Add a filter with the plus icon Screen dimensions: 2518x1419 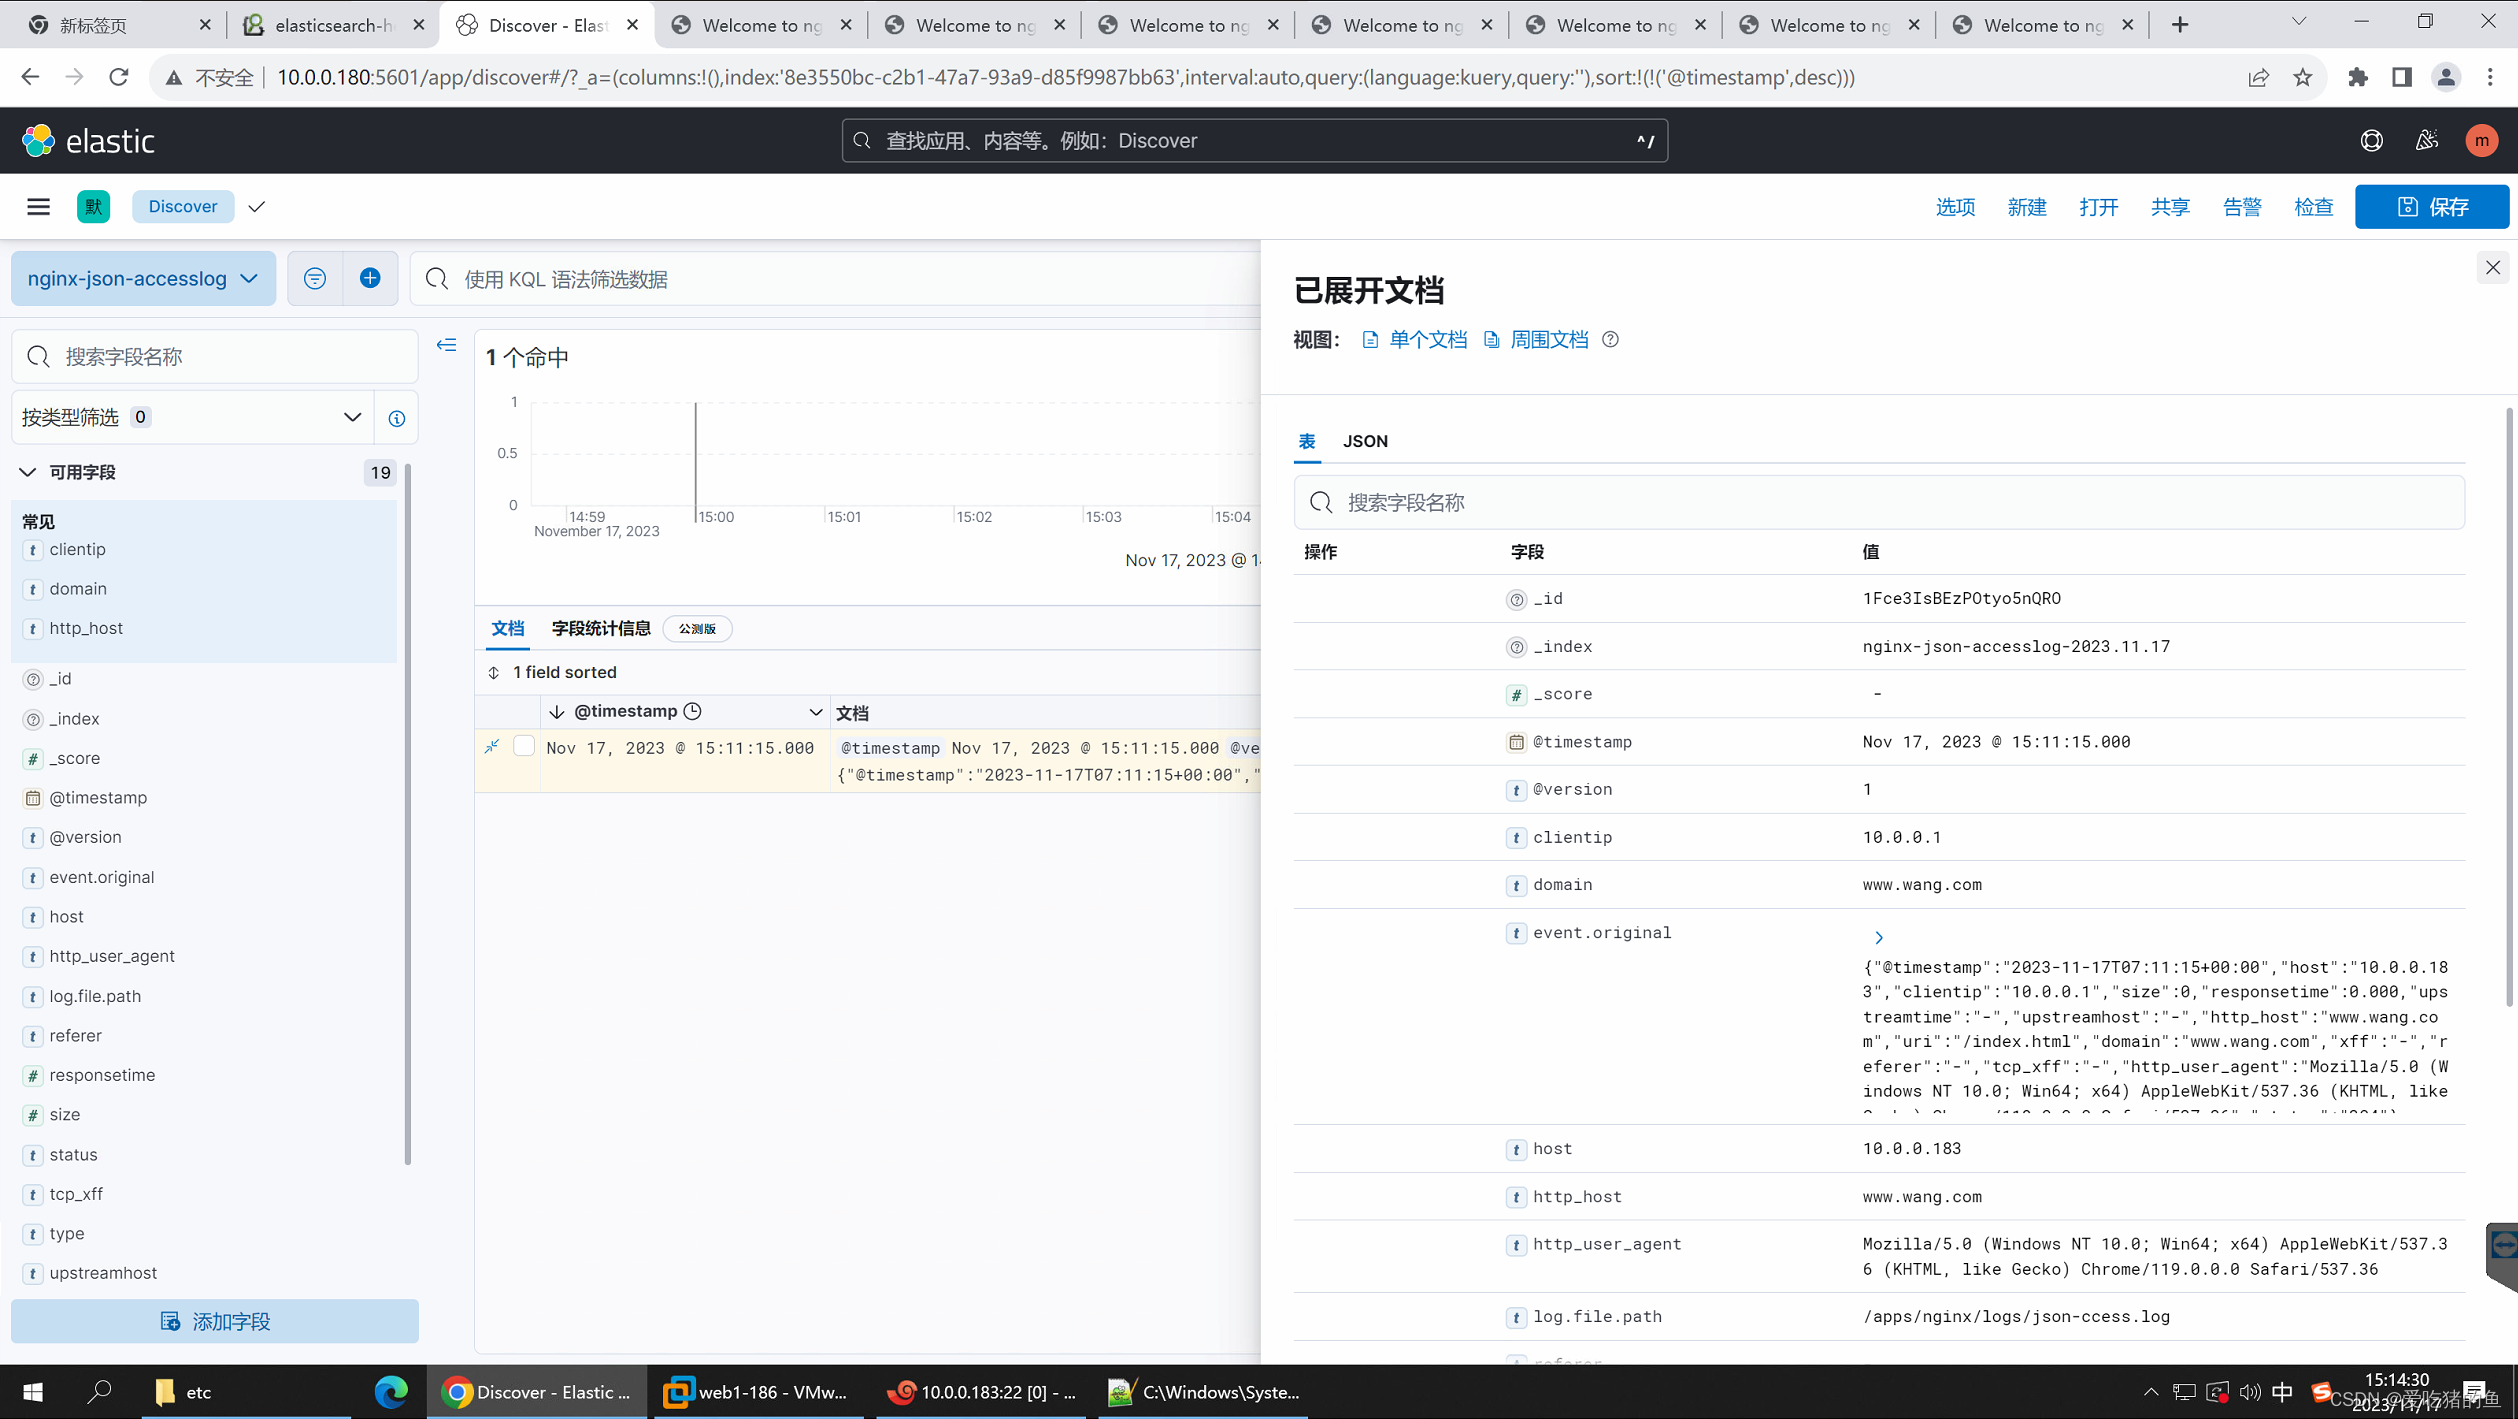click(x=370, y=279)
